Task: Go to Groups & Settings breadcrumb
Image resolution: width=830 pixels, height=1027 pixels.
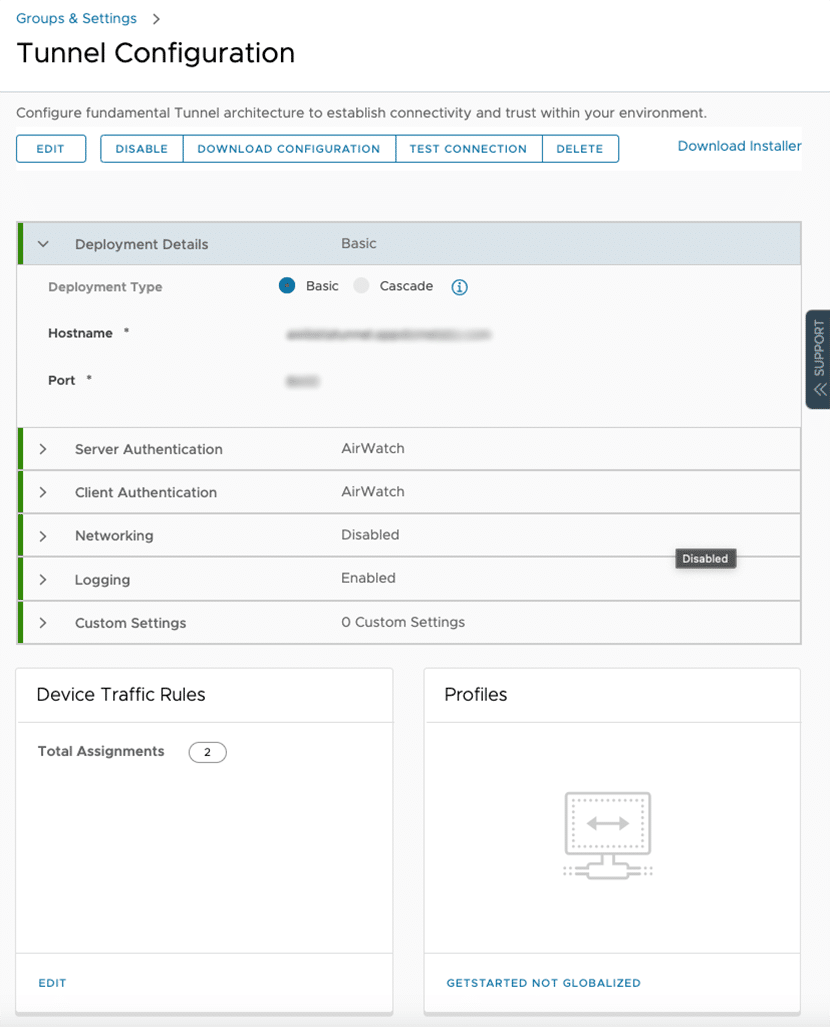Action: pyautogui.click(x=76, y=19)
